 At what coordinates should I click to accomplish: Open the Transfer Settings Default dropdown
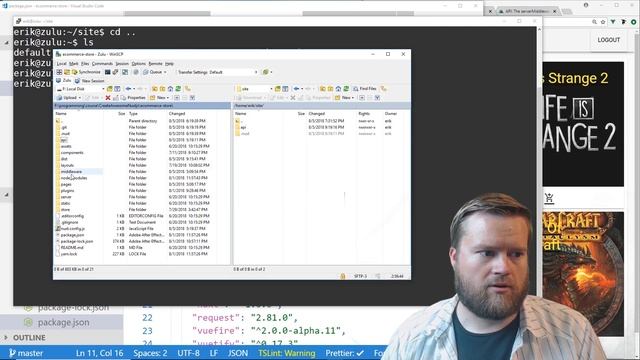click(218, 72)
